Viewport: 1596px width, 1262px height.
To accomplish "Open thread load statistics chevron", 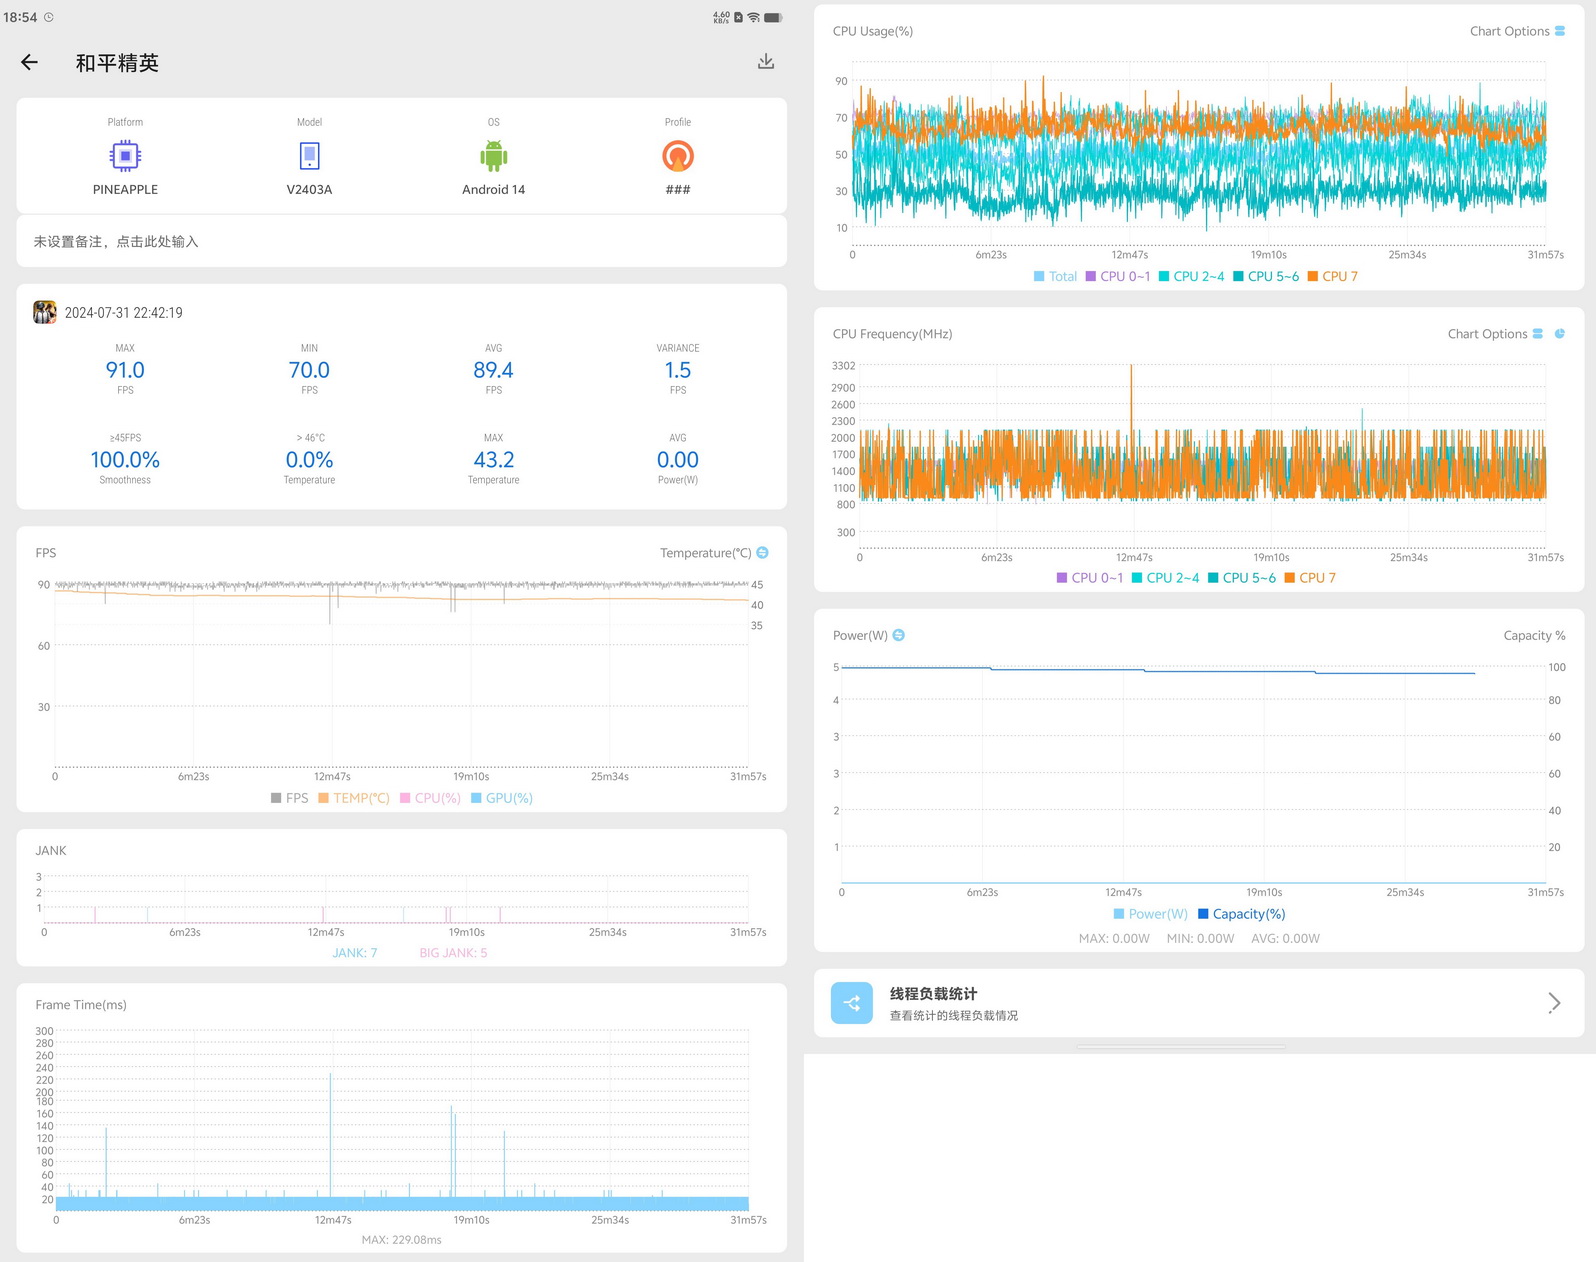I will tap(1554, 1003).
